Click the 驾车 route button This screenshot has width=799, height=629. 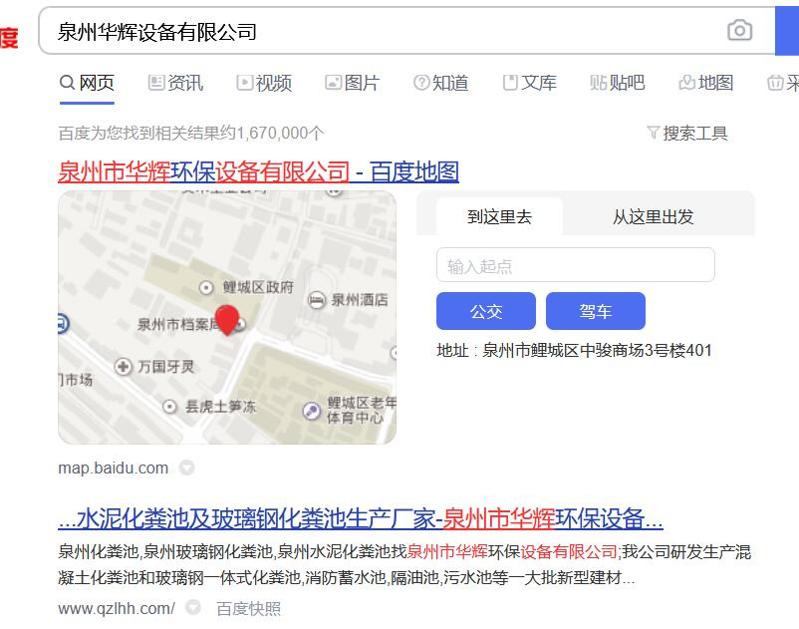coord(596,311)
